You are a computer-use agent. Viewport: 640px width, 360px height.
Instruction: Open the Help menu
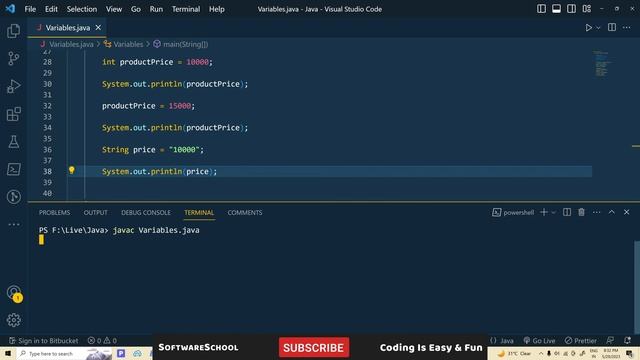(x=217, y=9)
